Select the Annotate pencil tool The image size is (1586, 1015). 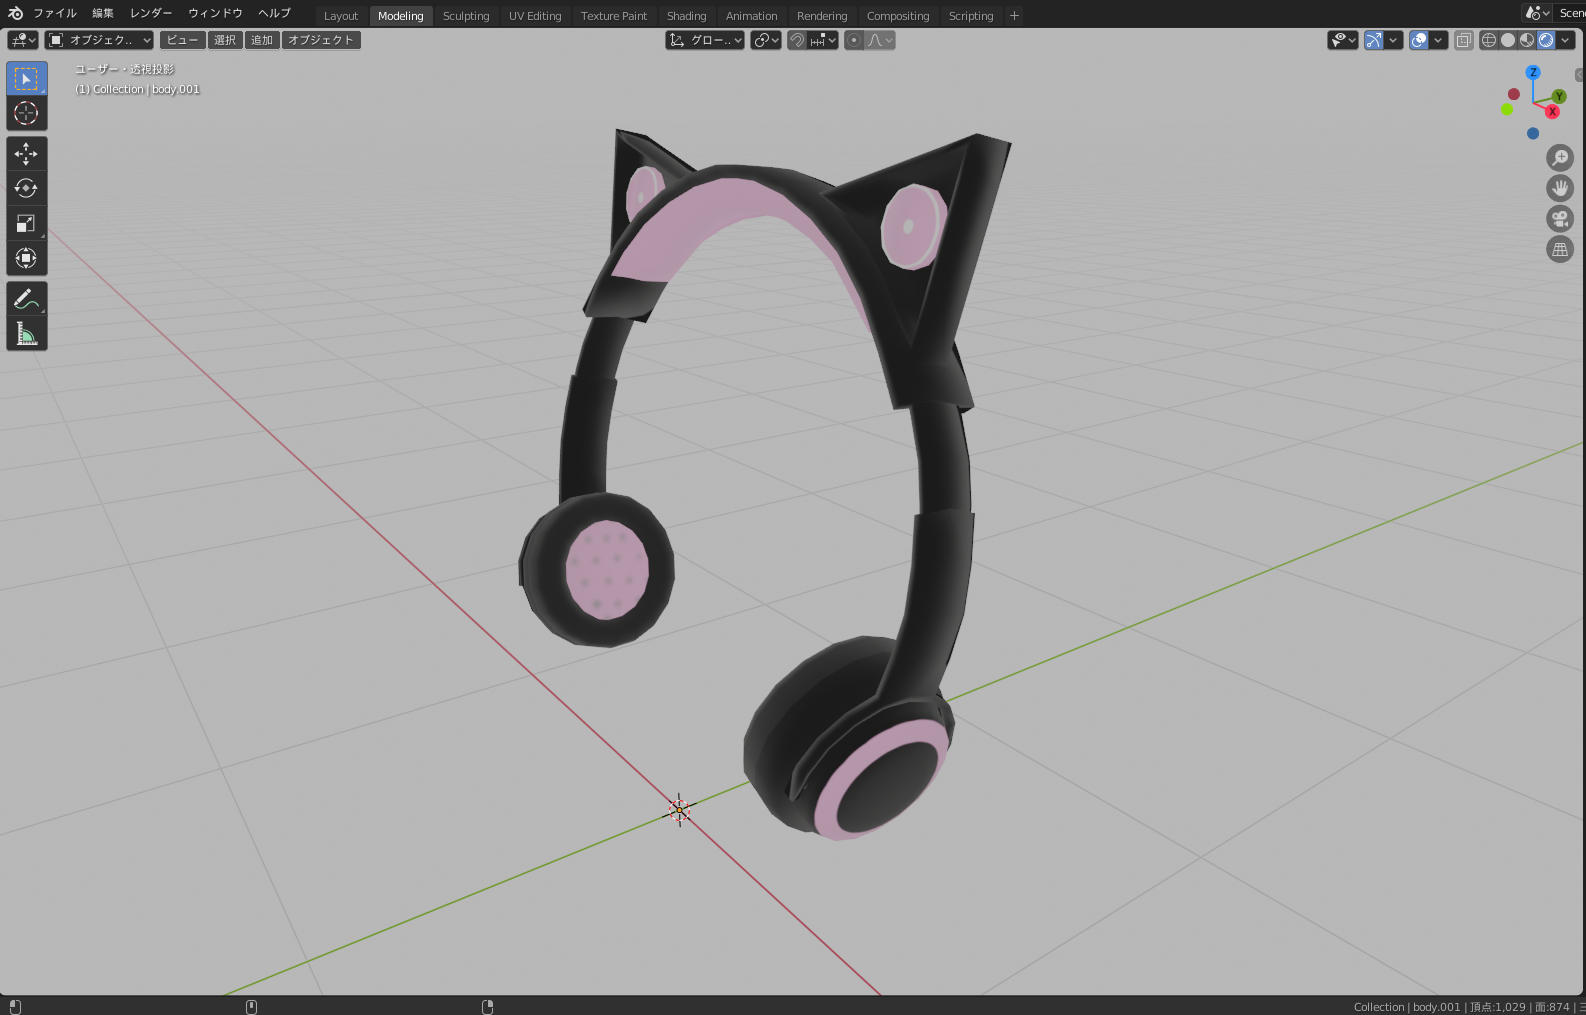tap(26, 299)
